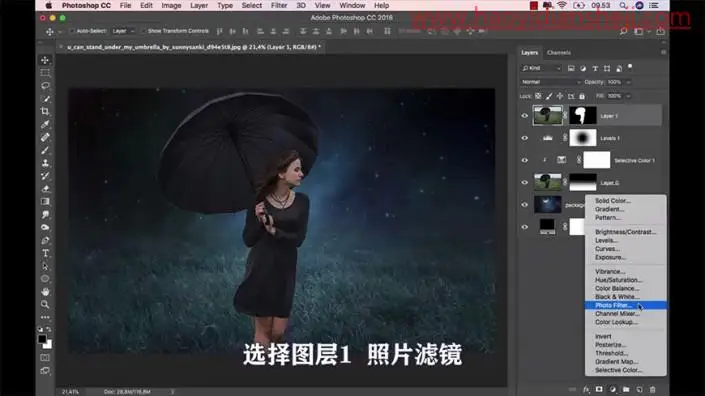The width and height of the screenshot is (705, 396).
Task: Click the delete layer trash icon
Action: click(652, 389)
